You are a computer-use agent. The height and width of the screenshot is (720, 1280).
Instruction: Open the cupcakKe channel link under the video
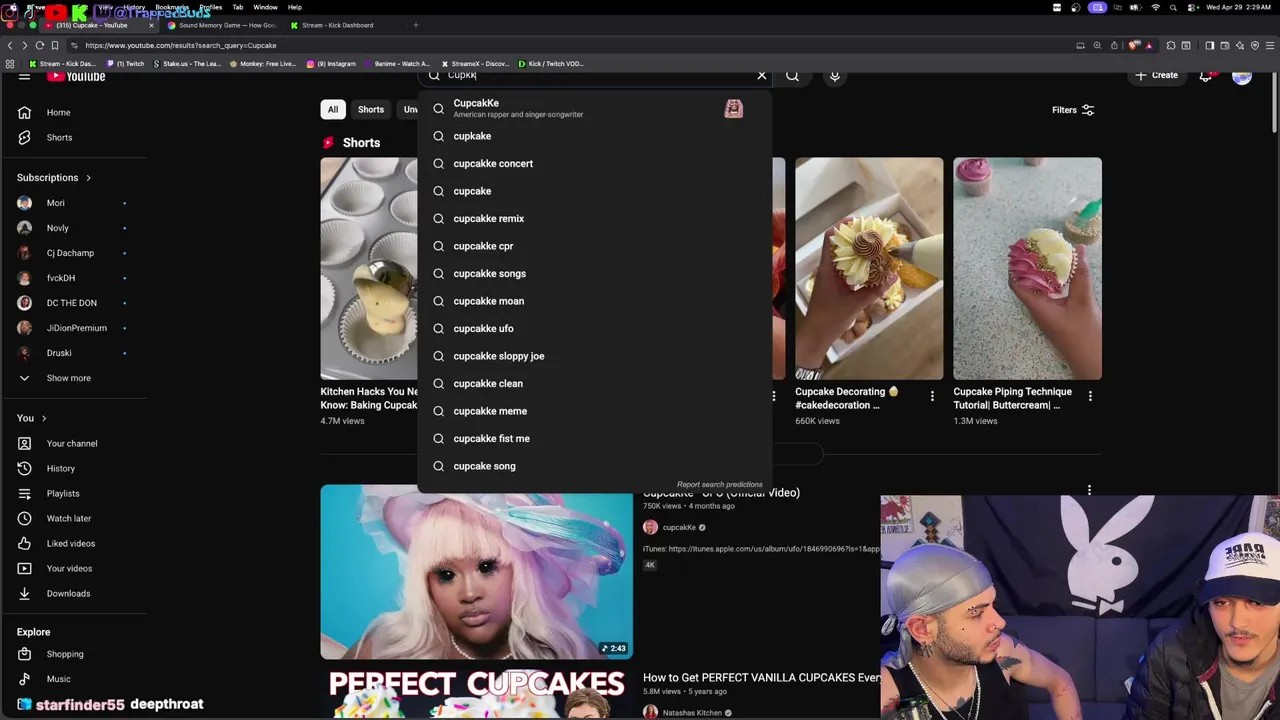point(678,527)
